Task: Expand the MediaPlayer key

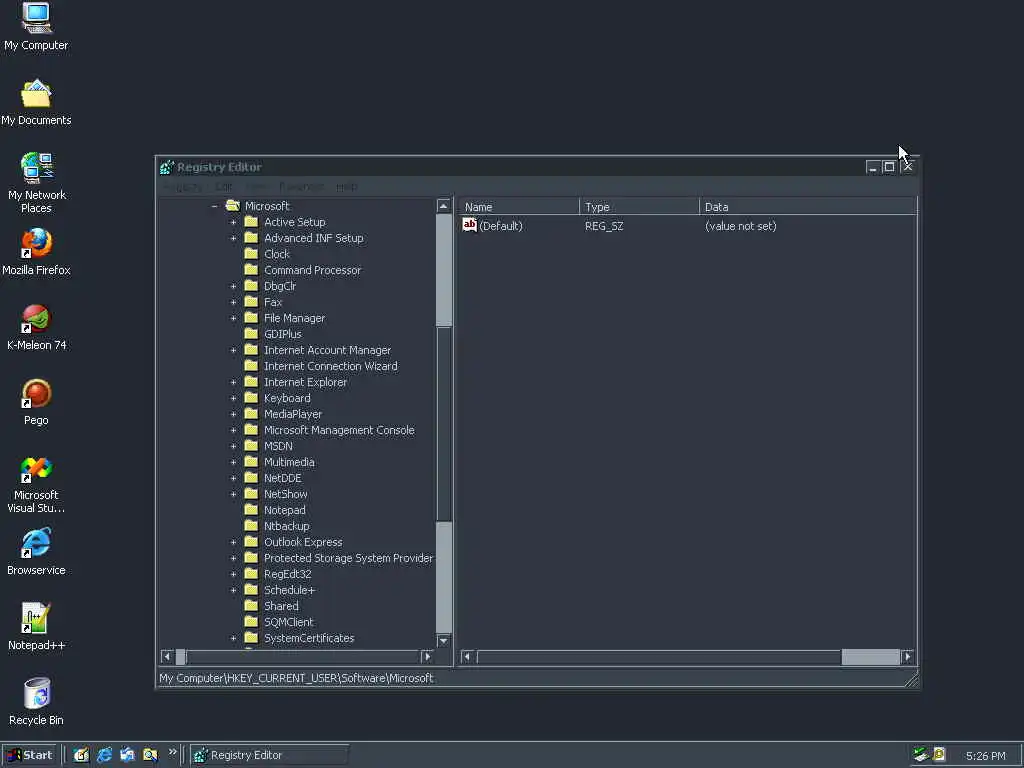Action: coord(233,414)
